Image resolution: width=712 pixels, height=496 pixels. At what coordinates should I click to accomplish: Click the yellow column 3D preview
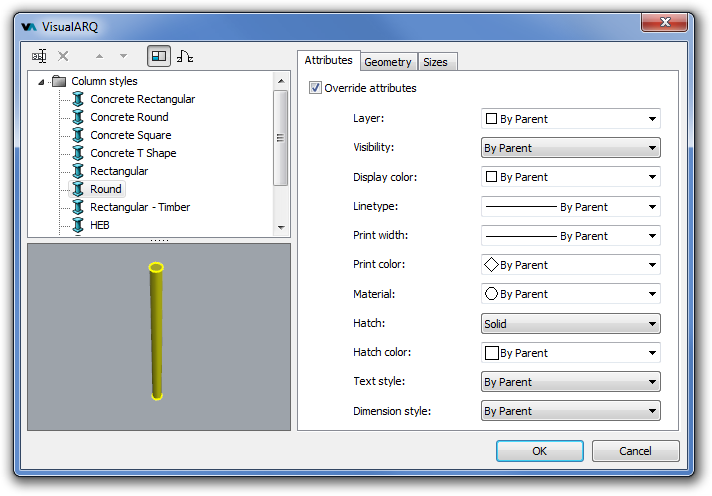tap(156, 331)
